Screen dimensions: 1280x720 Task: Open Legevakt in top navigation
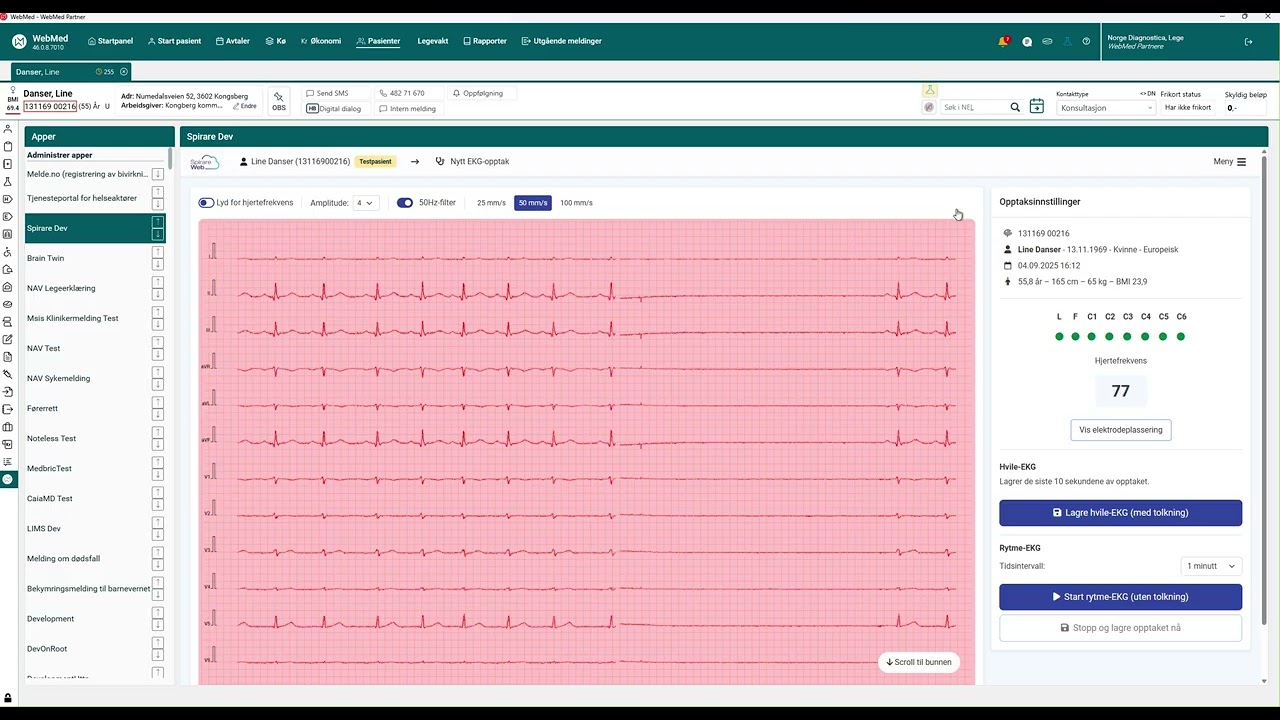click(x=433, y=41)
